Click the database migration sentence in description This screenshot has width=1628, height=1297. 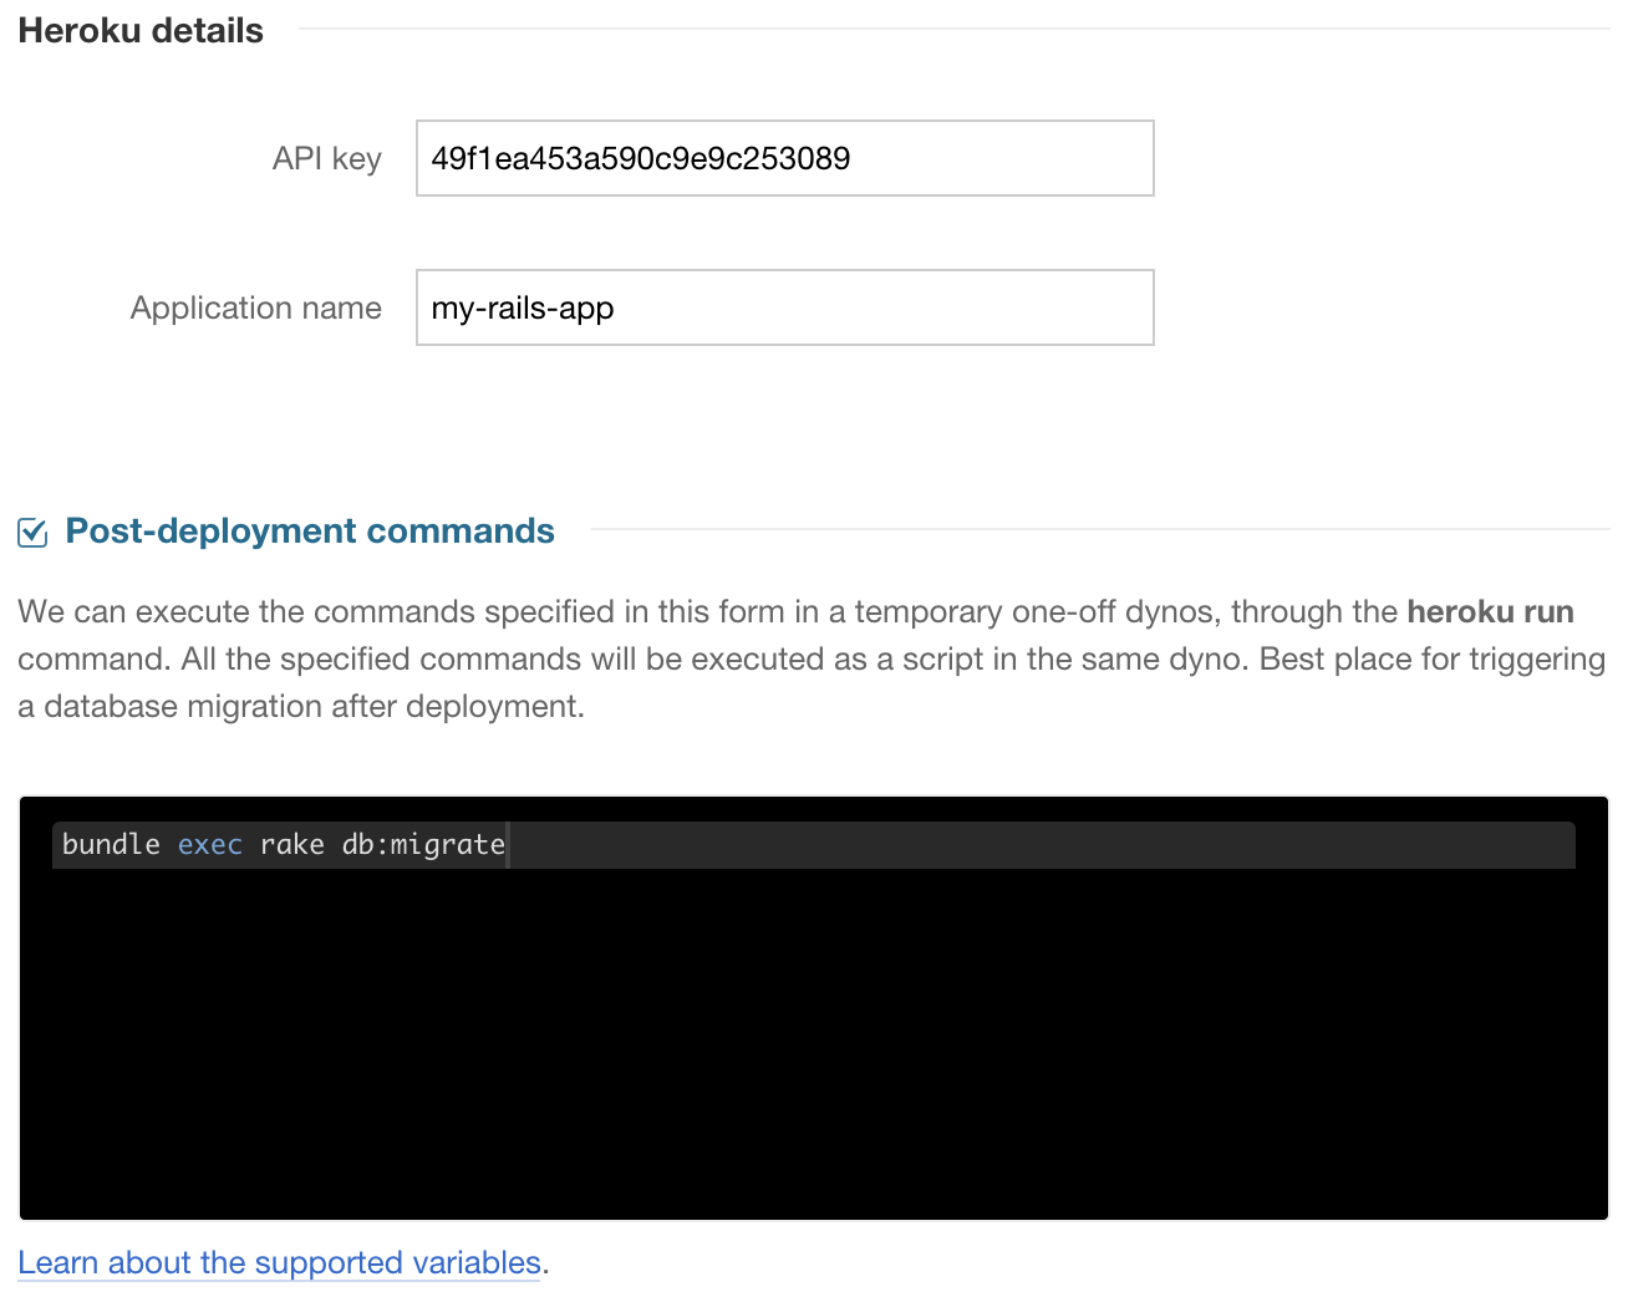[300, 706]
